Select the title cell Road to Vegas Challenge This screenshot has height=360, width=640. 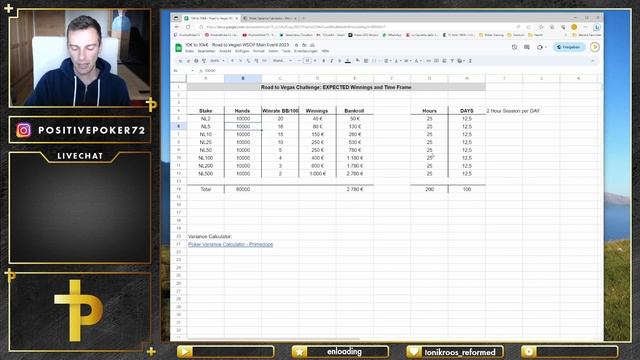pos(336,87)
